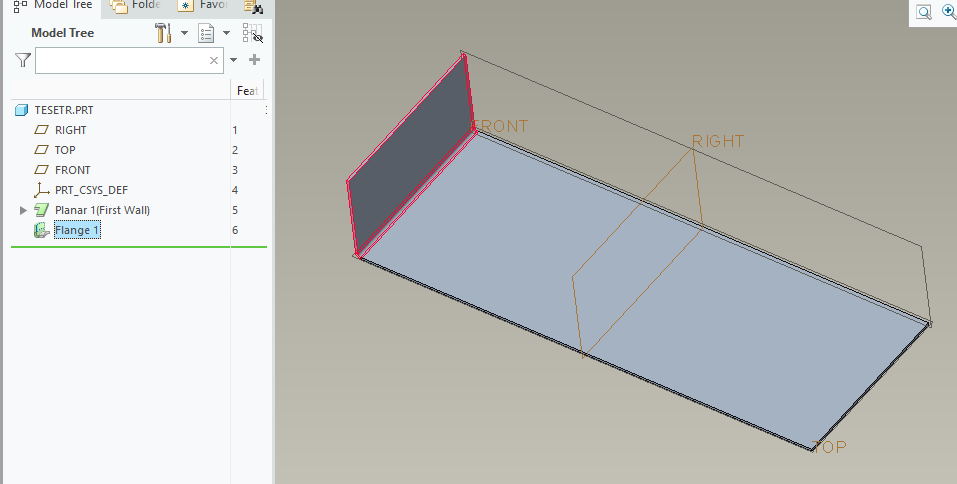Open the columns display dropdown arrow
This screenshot has width=957, height=484.
click(x=227, y=33)
